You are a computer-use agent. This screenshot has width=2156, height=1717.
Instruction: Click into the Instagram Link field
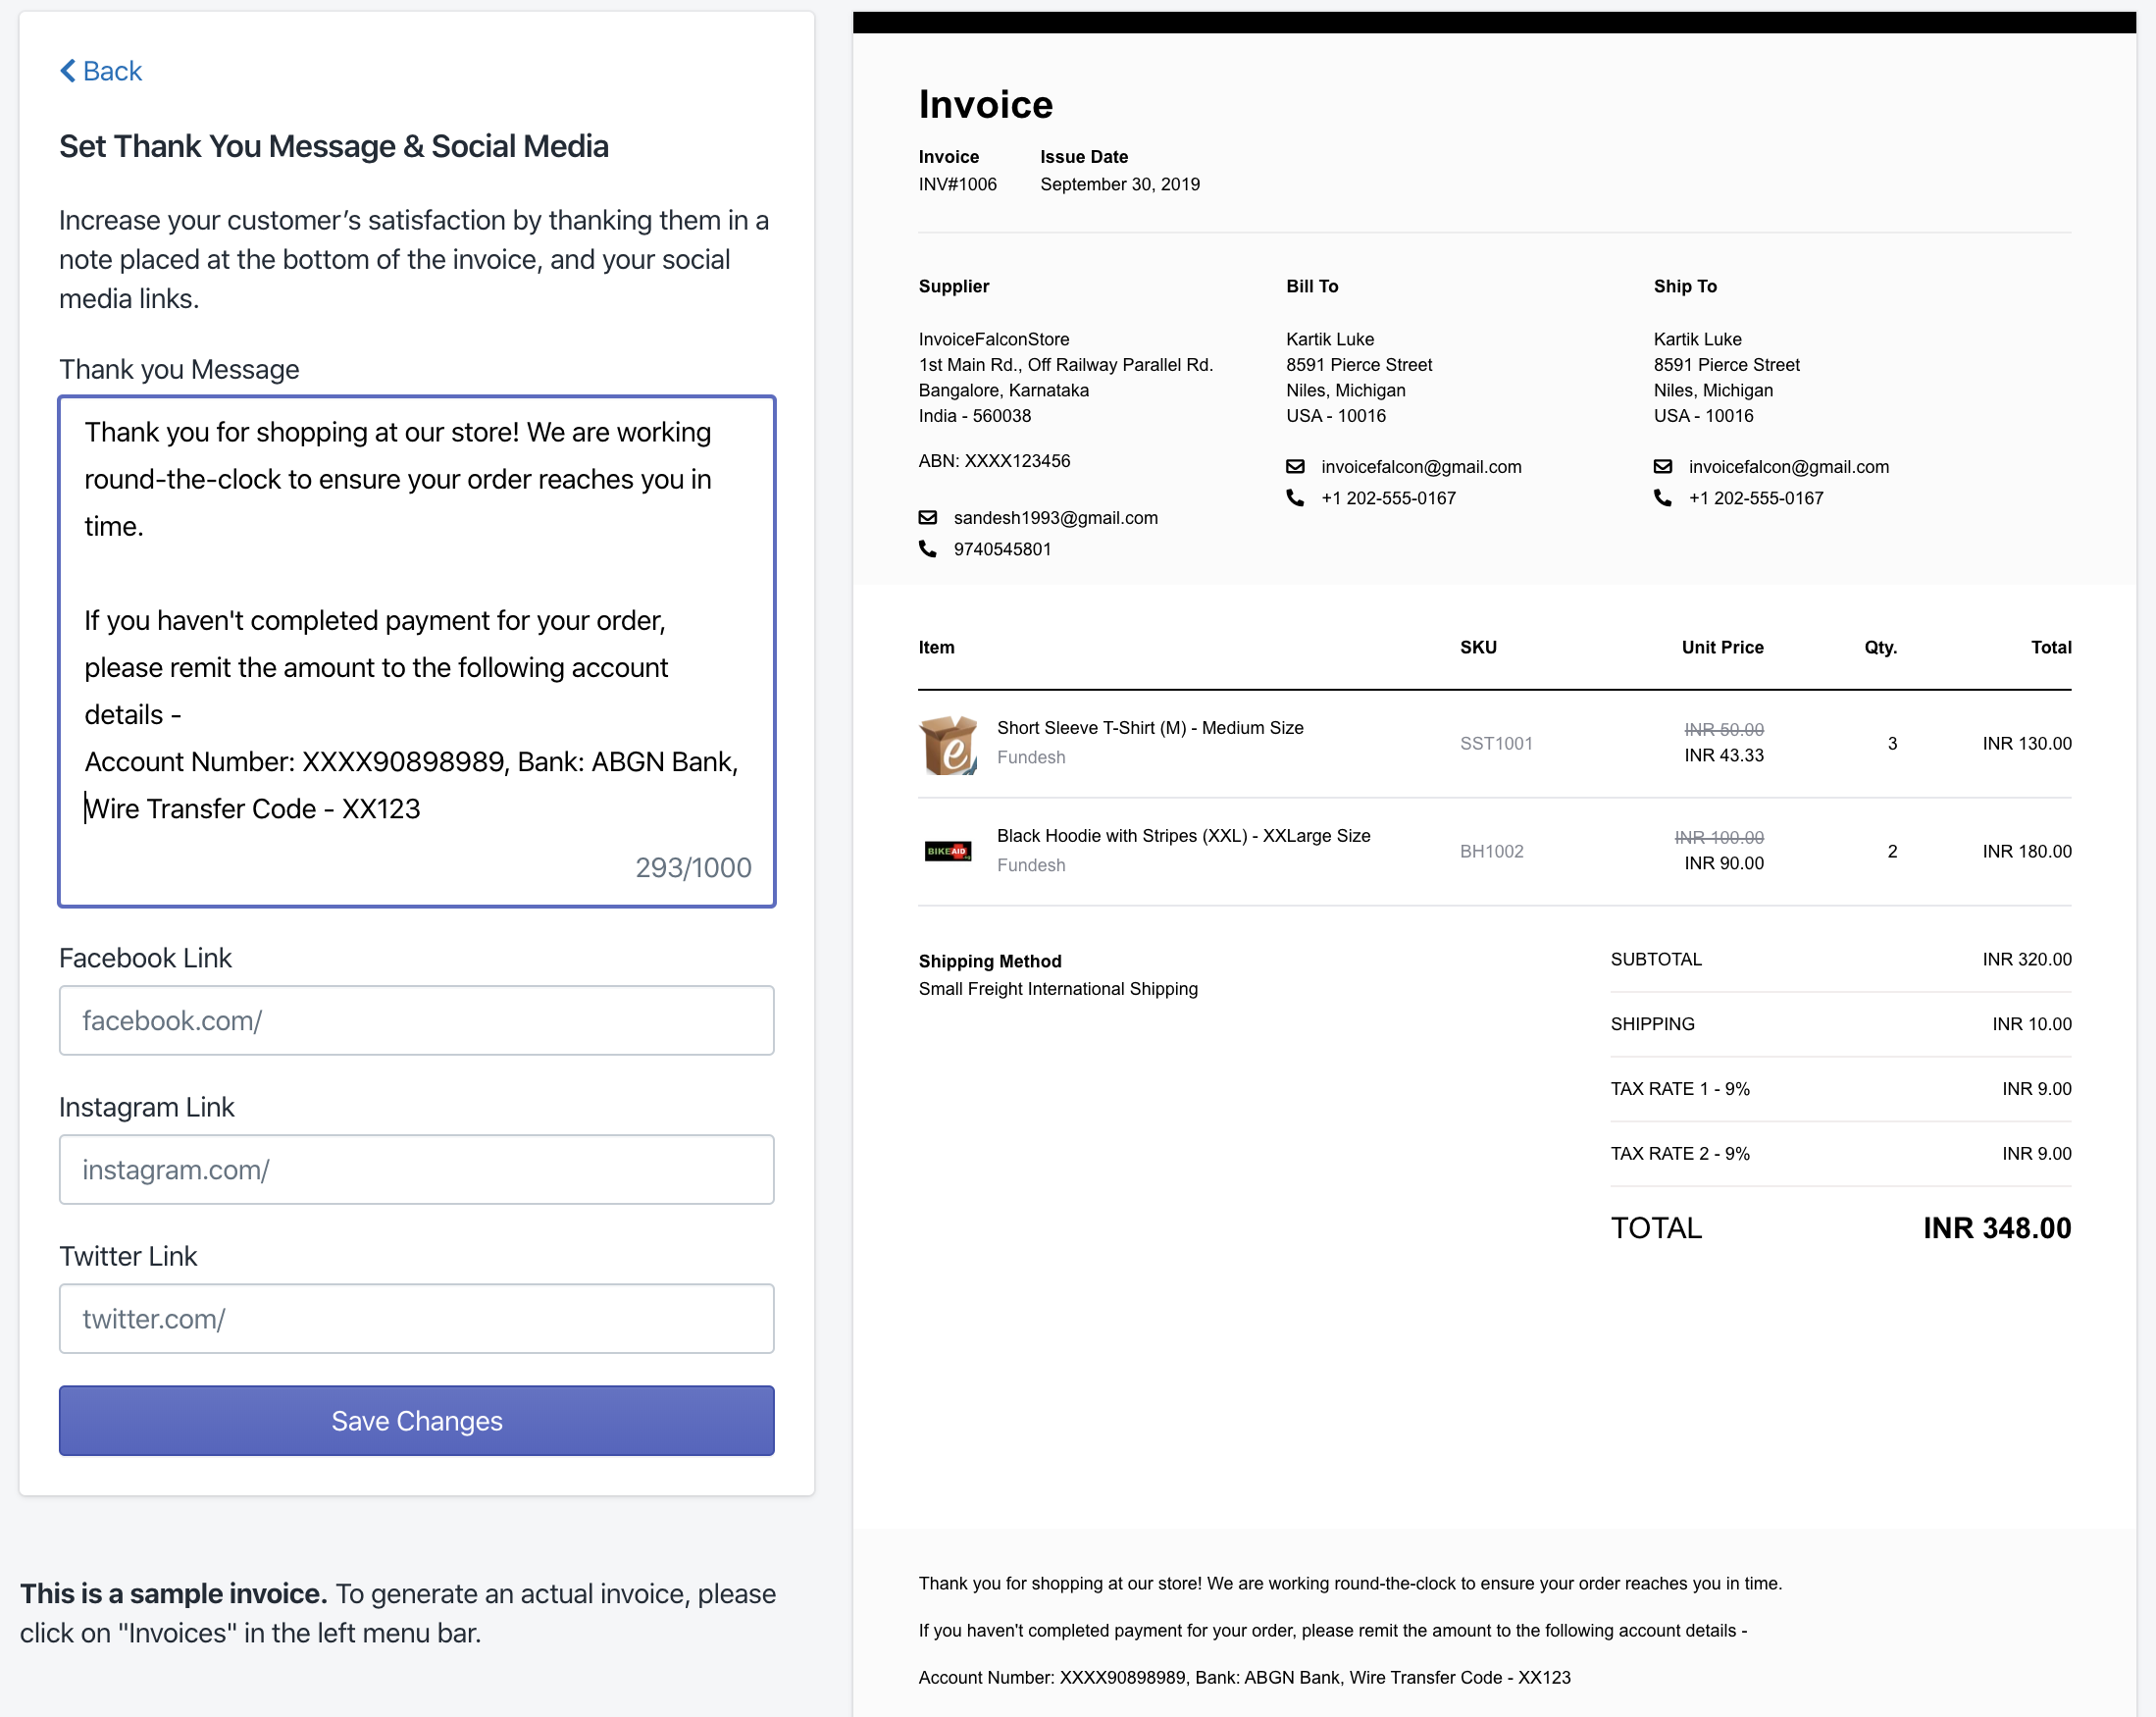(x=417, y=1169)
